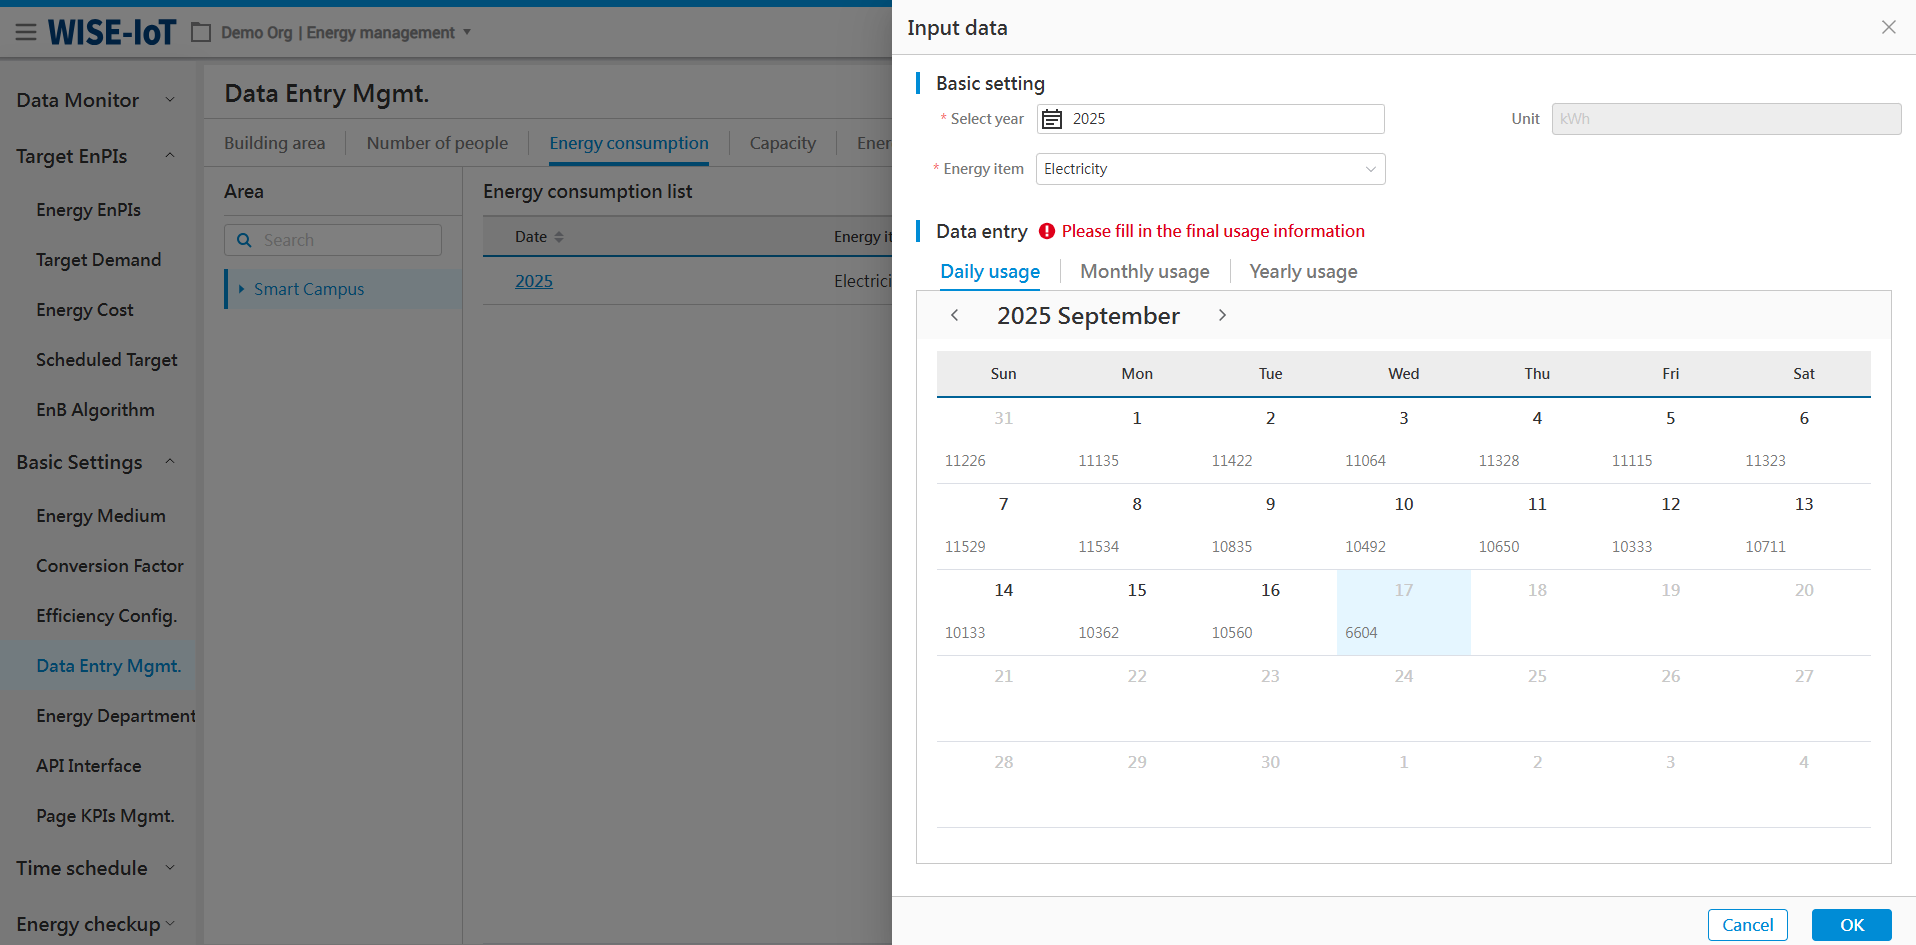
Task: Open Conversion Factor in the sidebar
Action: (109, 566)
